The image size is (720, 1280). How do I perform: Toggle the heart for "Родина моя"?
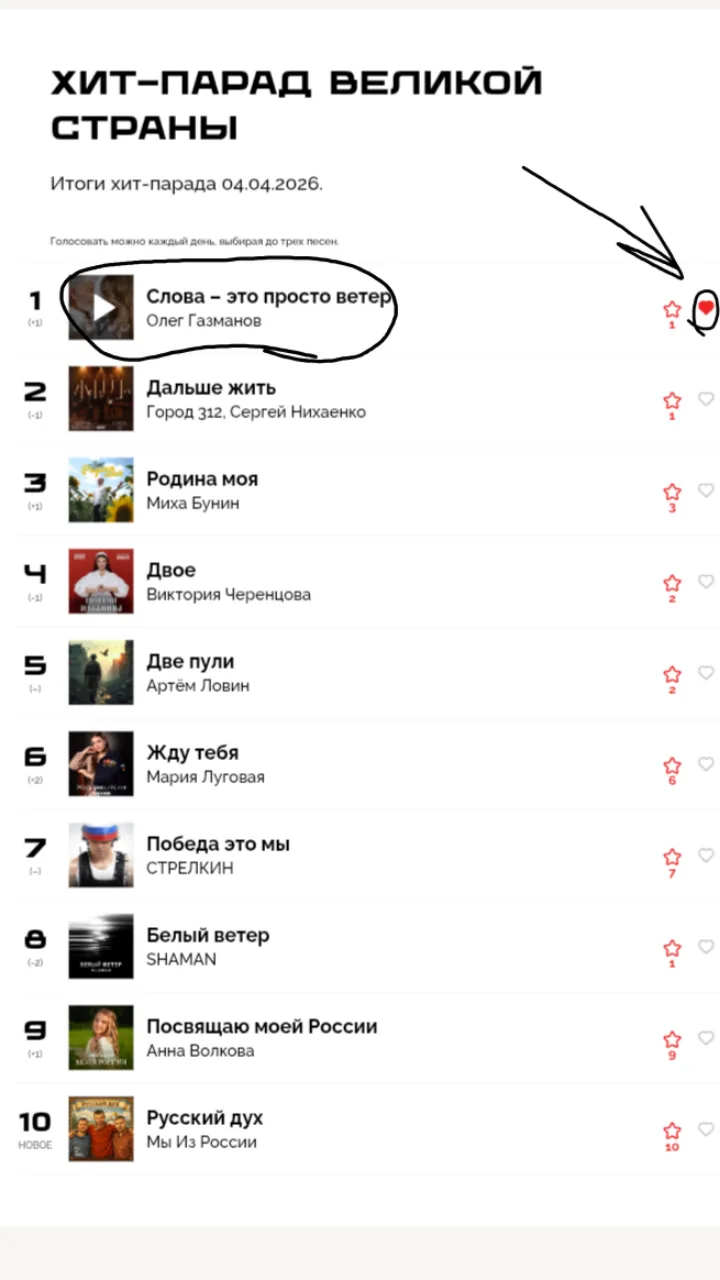click(x=706, y=490)
